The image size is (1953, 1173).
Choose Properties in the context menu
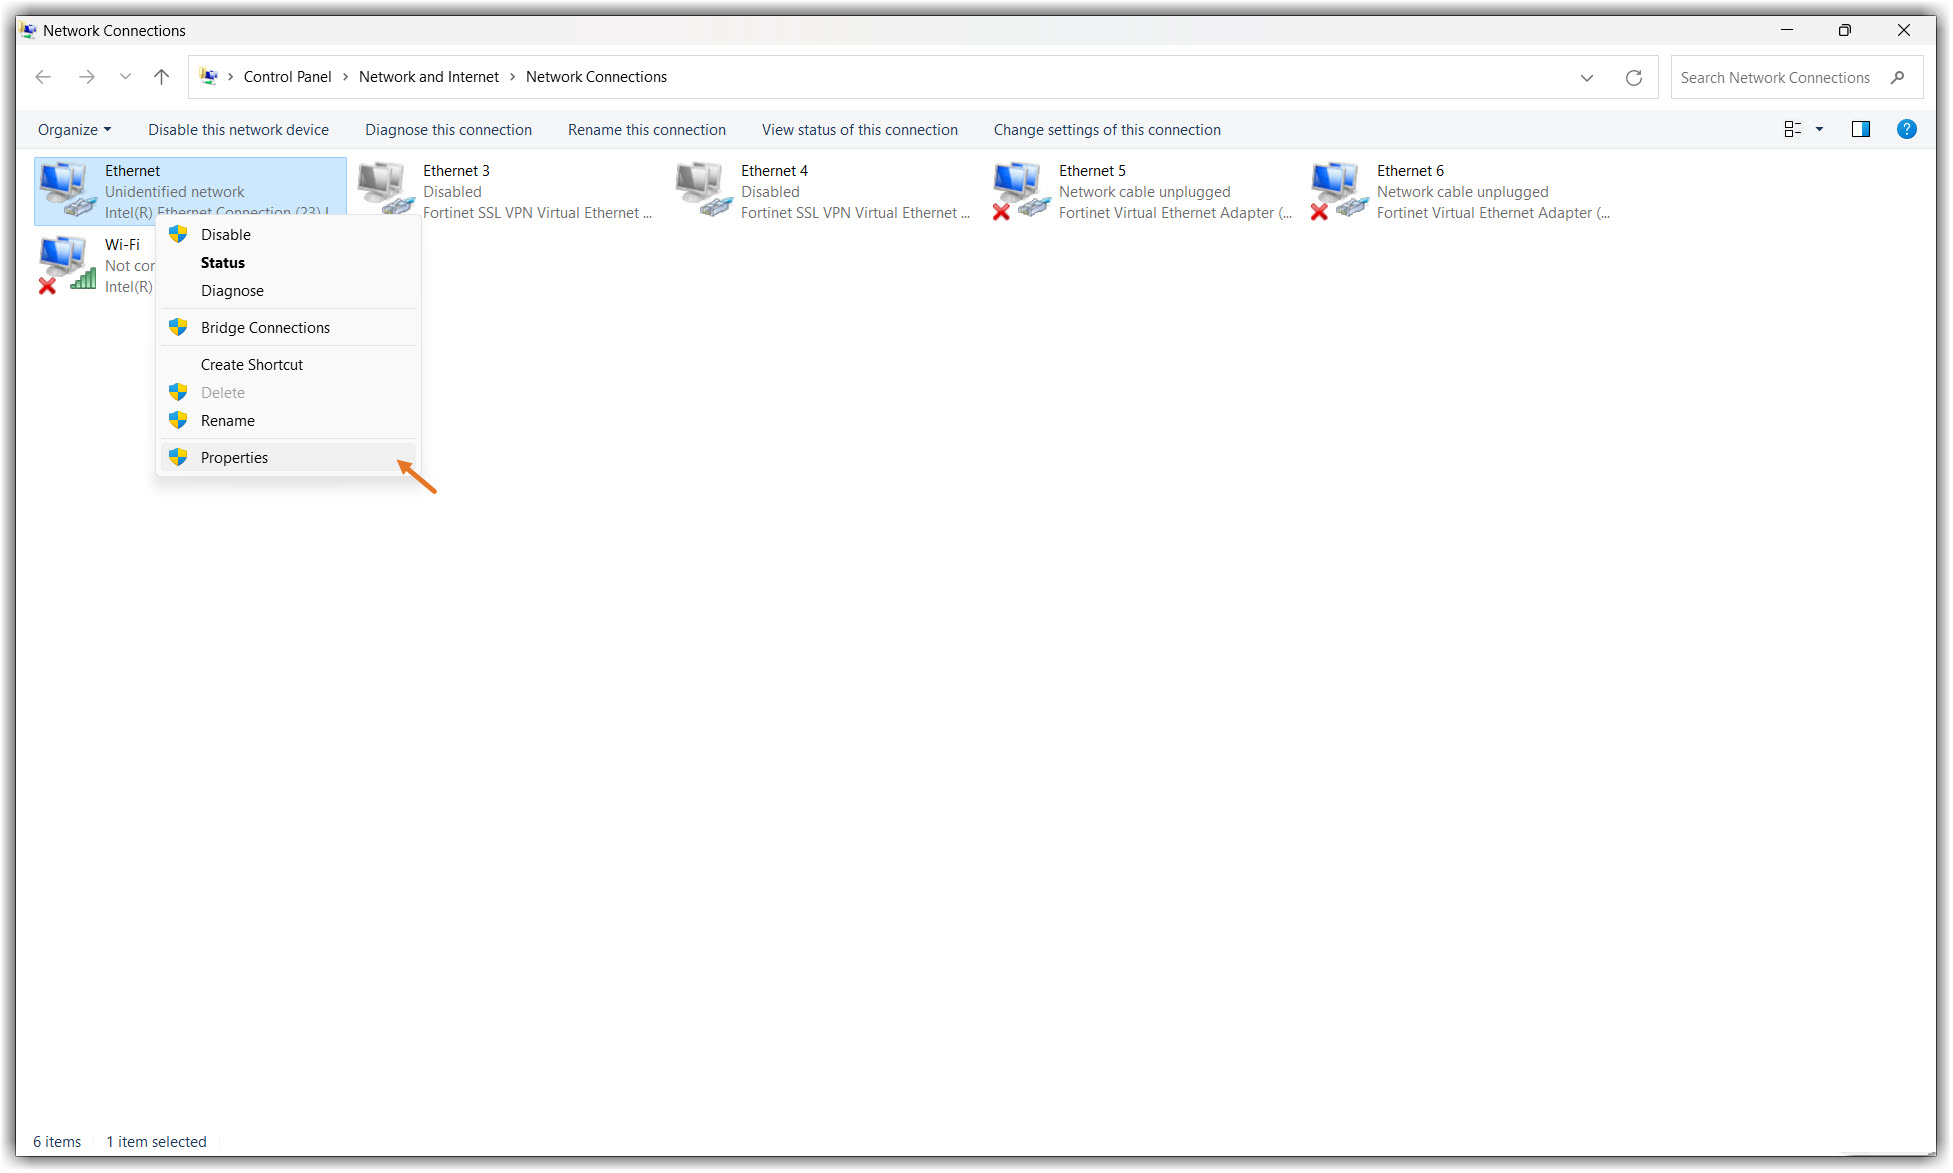(x=234, y=458)
